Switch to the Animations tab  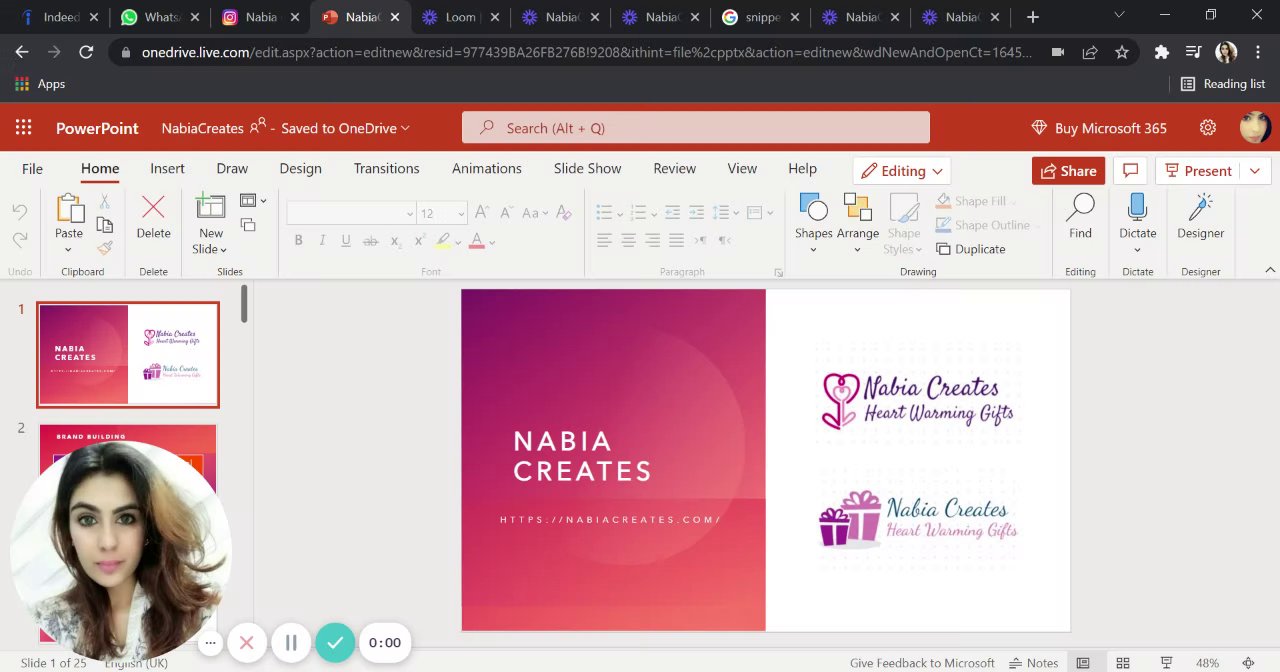pos(486,168)
